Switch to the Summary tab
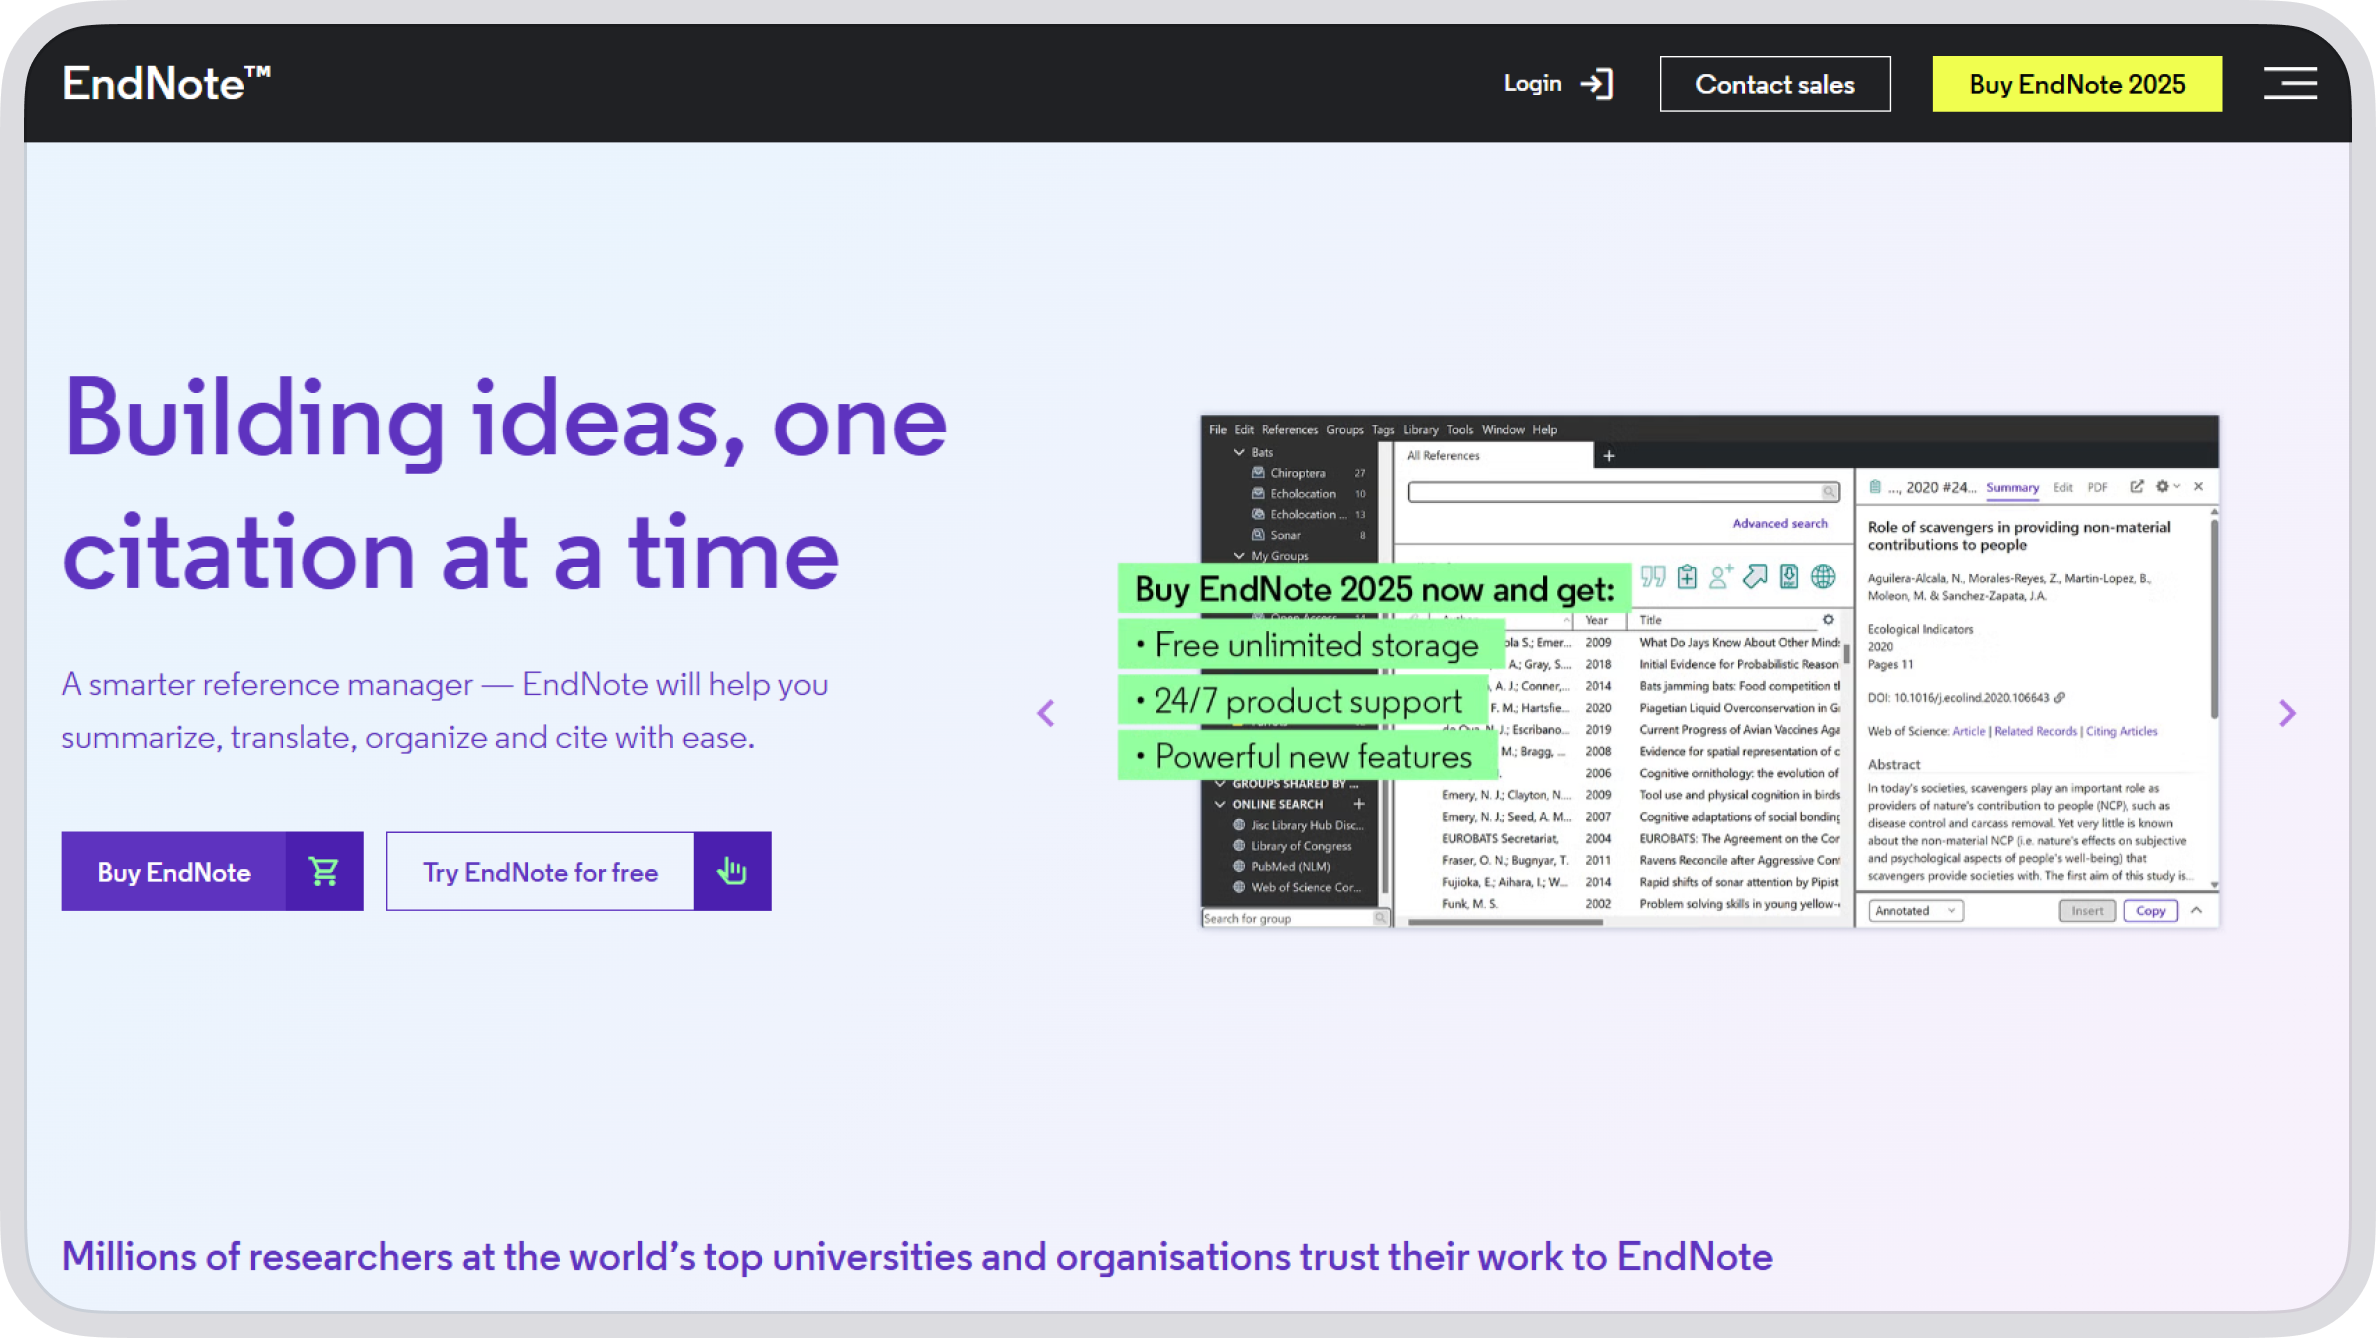This screenshot has width=2376, height=1338. click(2012, 488)
